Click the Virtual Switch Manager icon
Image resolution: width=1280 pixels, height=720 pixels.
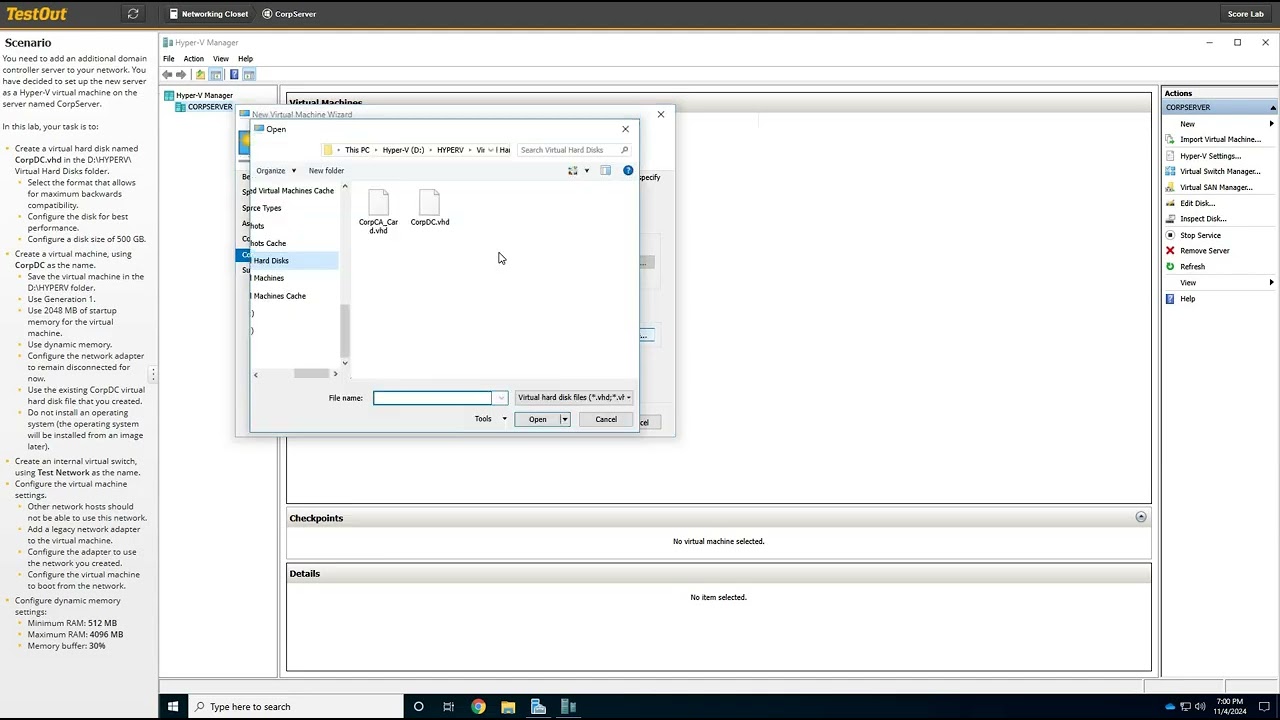(1170, 172)
